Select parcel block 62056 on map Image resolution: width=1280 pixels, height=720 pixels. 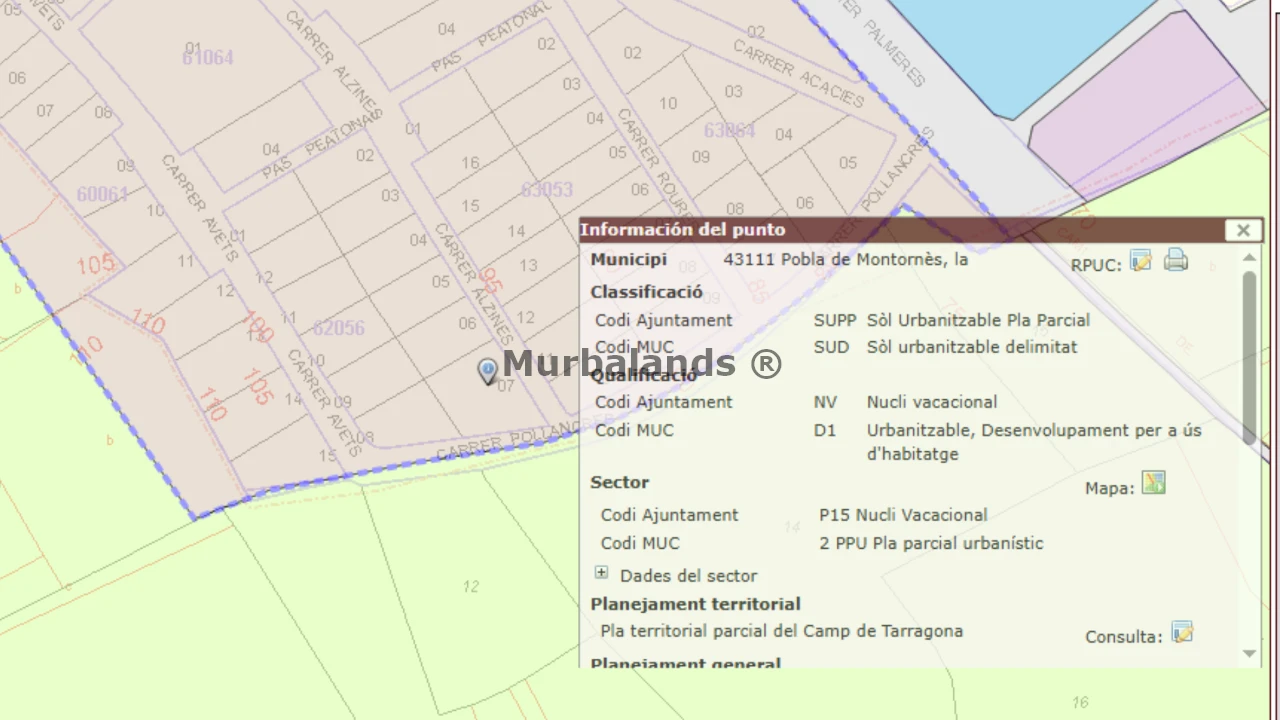tap(339, 328)
